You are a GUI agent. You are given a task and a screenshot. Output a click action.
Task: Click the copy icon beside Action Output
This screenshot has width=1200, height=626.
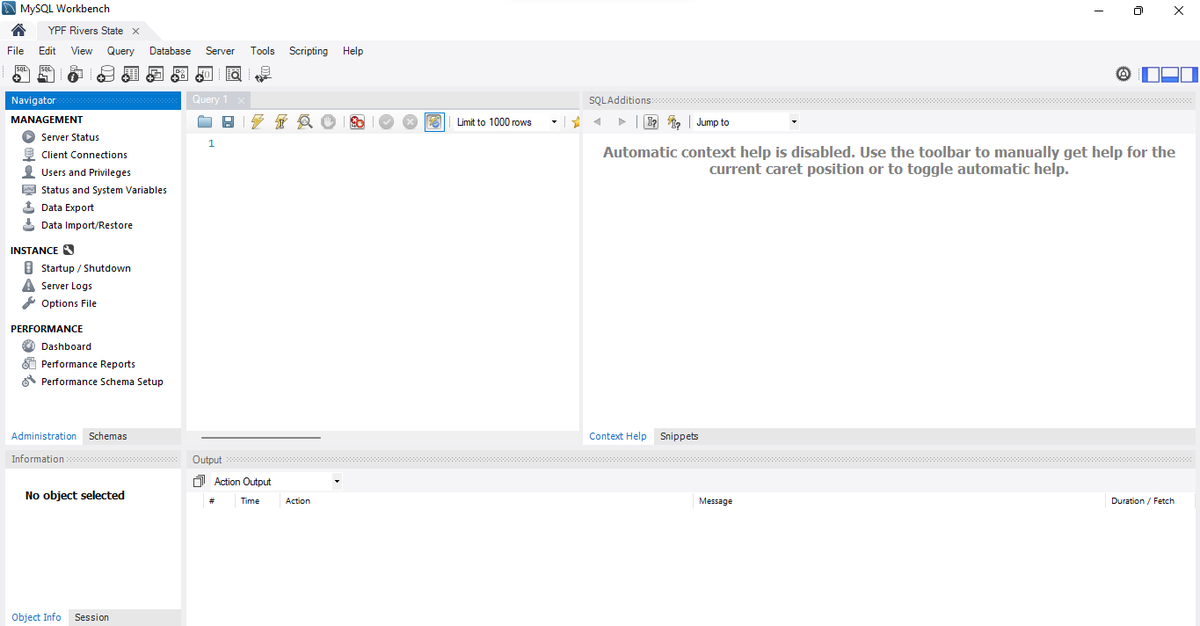point(199,481)
